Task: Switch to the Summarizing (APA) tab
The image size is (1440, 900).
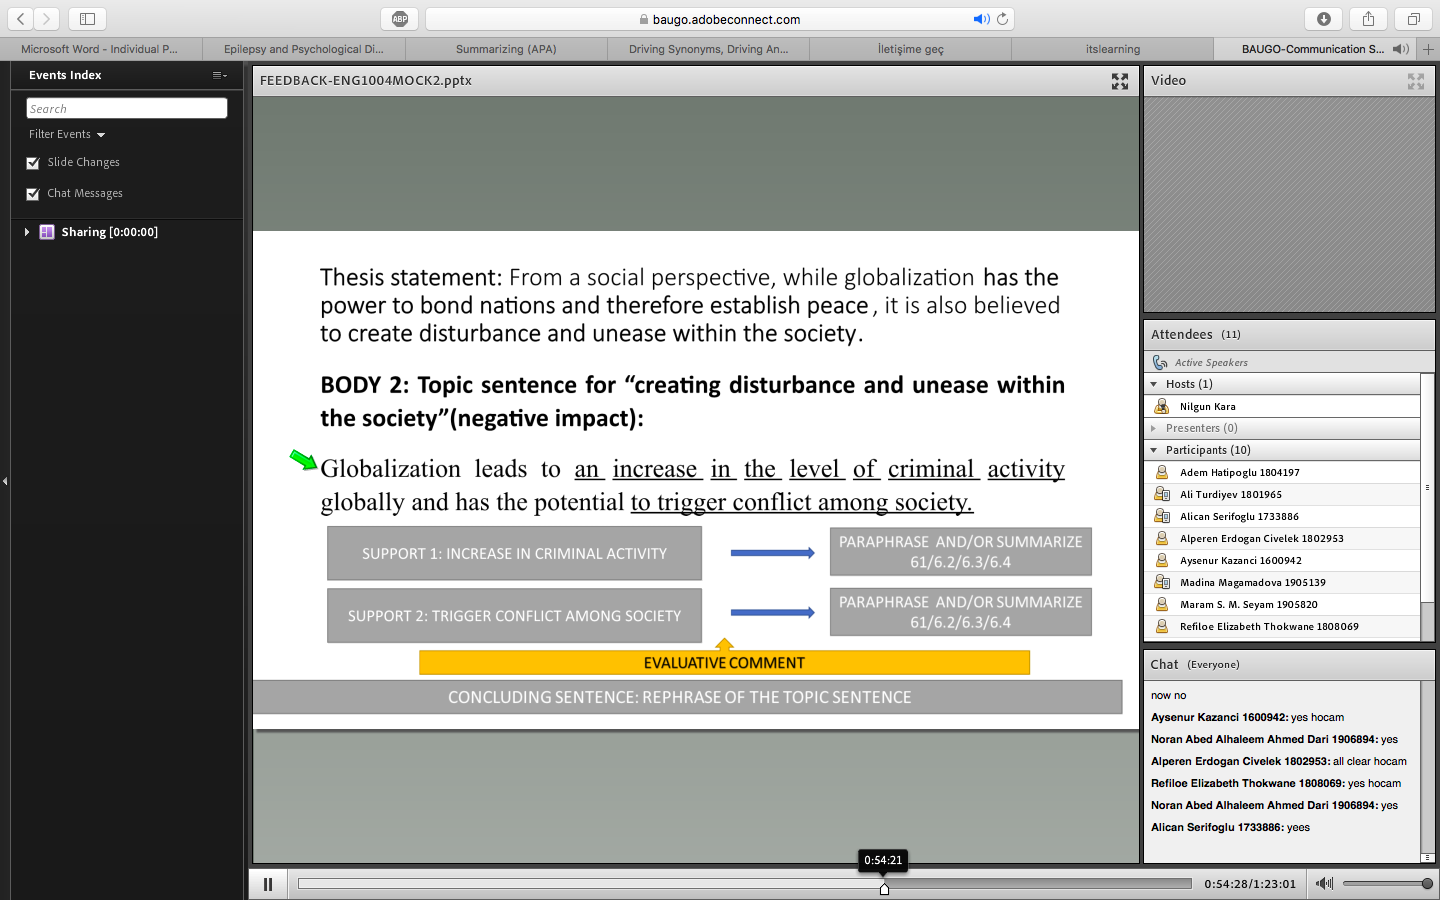Action: (x=506, y=49)
